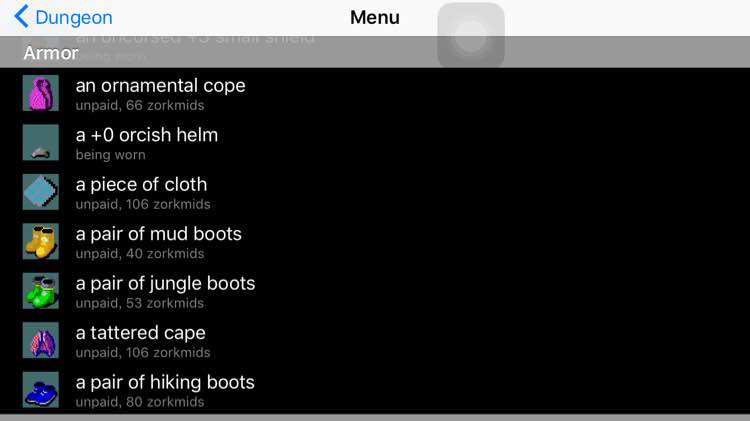Choose "a tattered cape" entry

pyautogui.click(x=140, y=333)
